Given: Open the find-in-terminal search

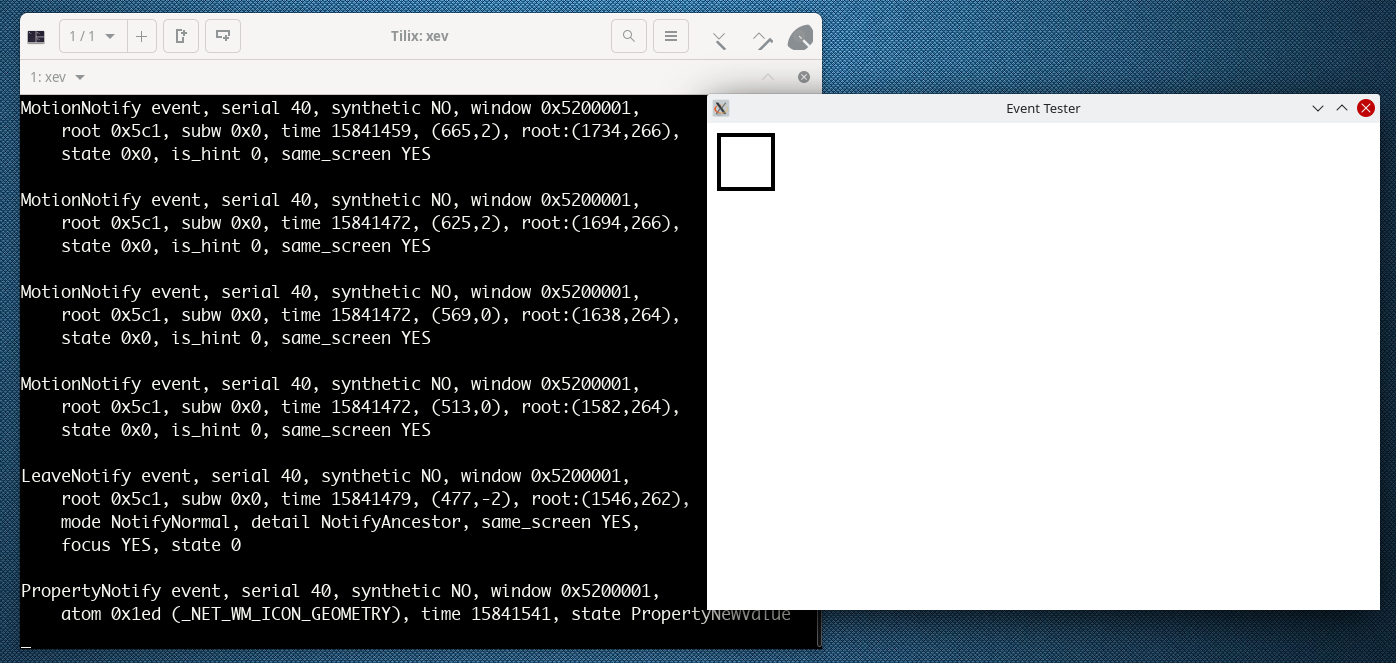Looking at the screenshot, I should [629, 37].
